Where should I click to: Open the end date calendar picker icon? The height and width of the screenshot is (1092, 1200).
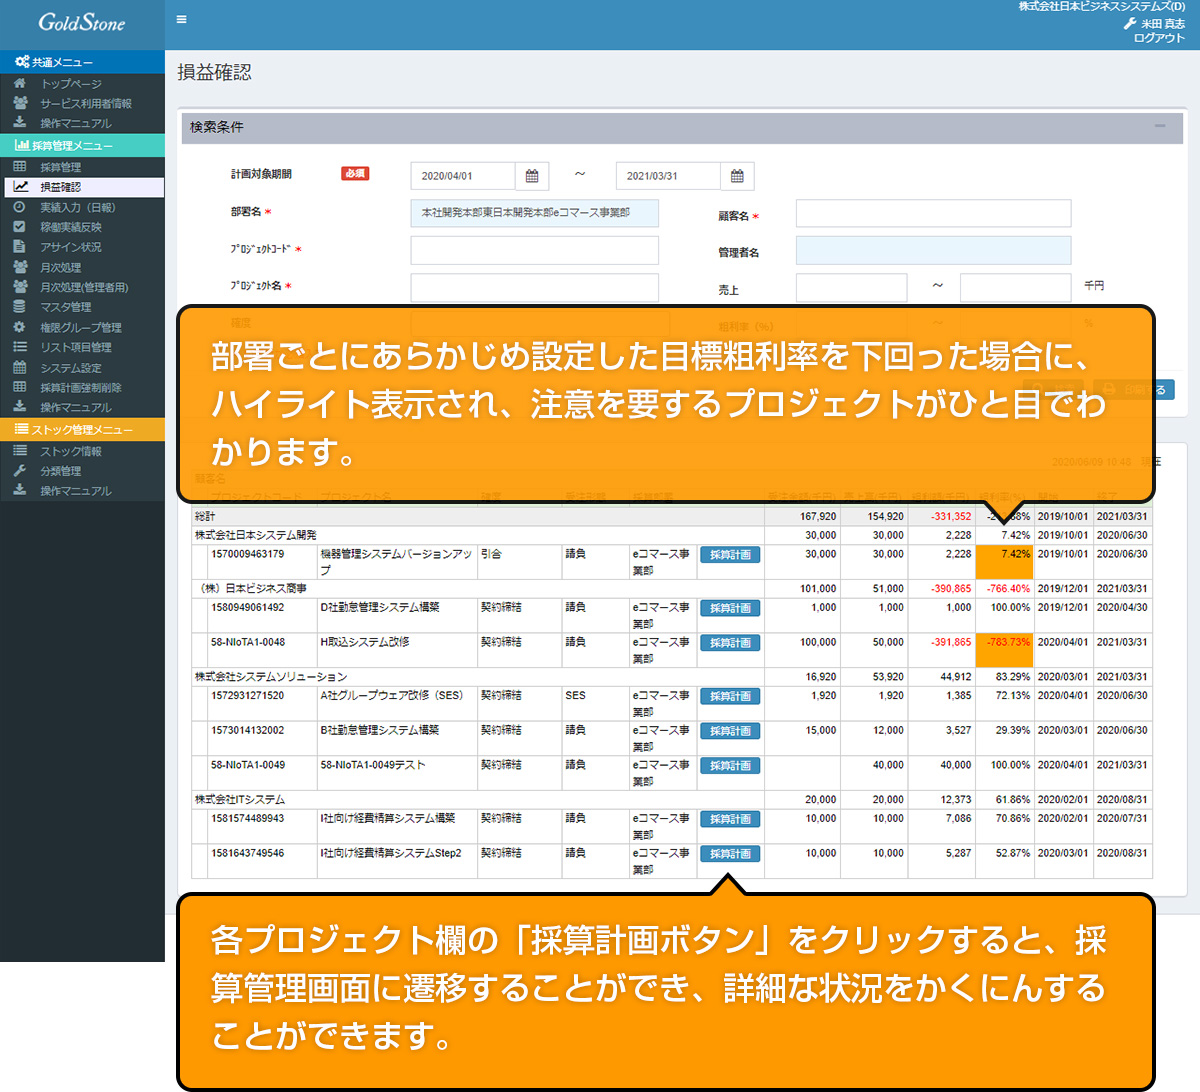tap(737, 176)
